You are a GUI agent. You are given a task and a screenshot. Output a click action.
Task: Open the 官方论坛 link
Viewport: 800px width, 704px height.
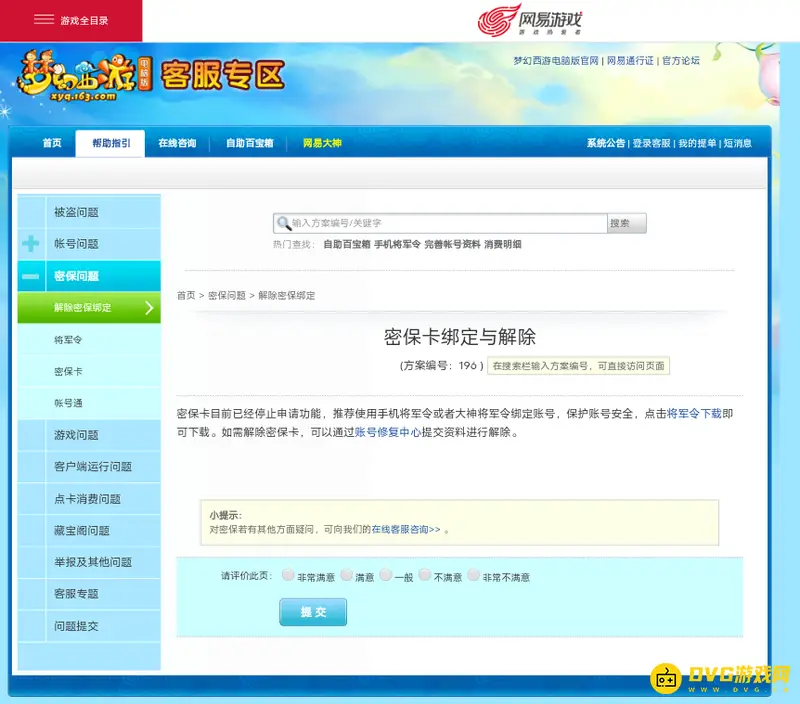point(681,61)
